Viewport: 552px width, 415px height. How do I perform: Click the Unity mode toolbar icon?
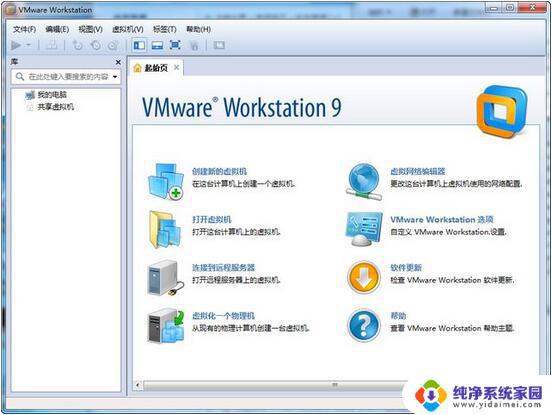[x=194, y=45]
